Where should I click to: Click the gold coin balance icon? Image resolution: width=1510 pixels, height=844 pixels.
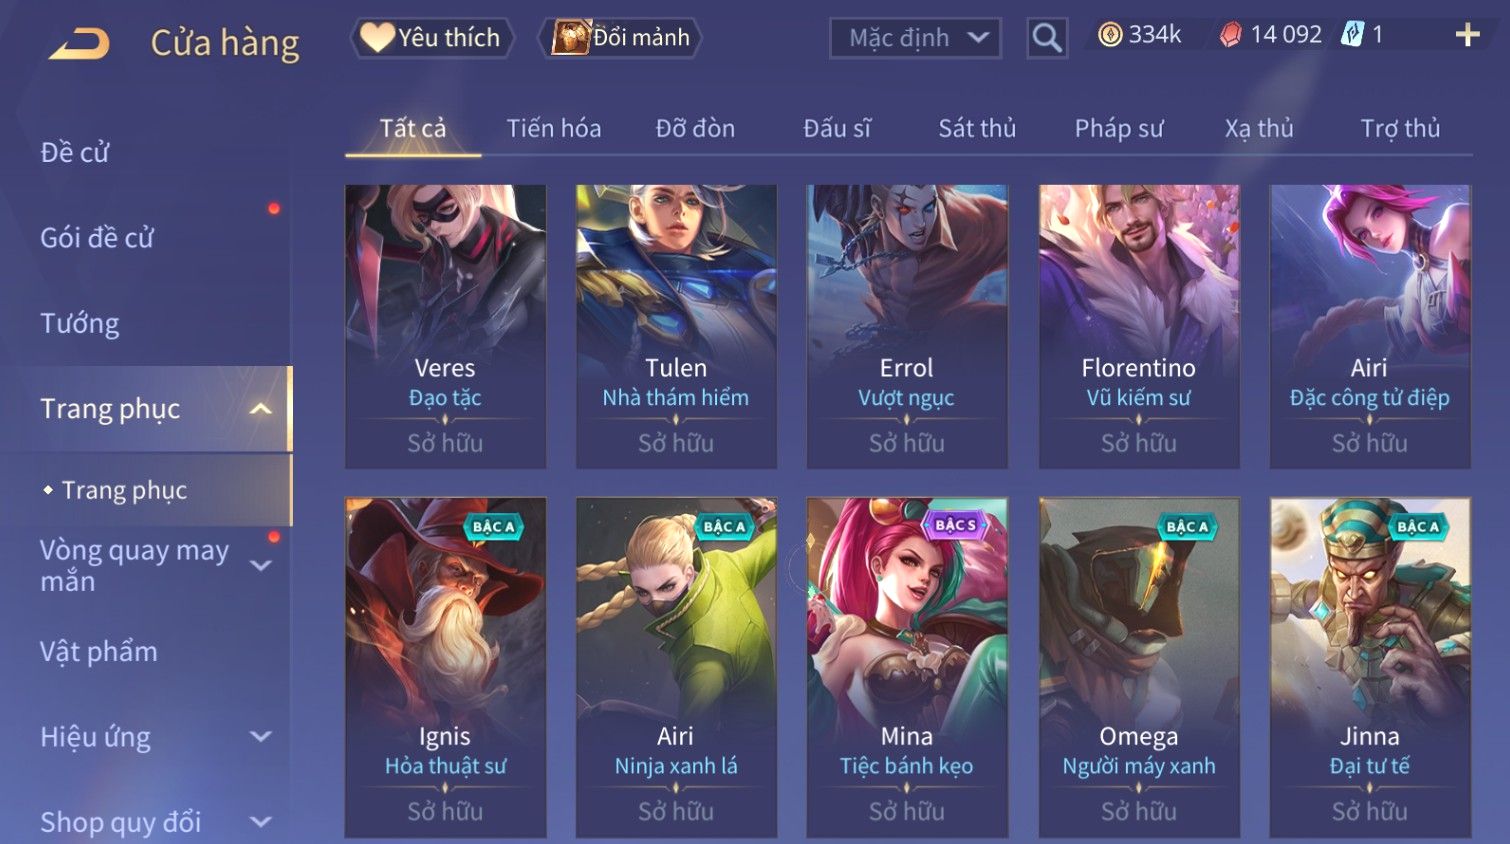1110,35
